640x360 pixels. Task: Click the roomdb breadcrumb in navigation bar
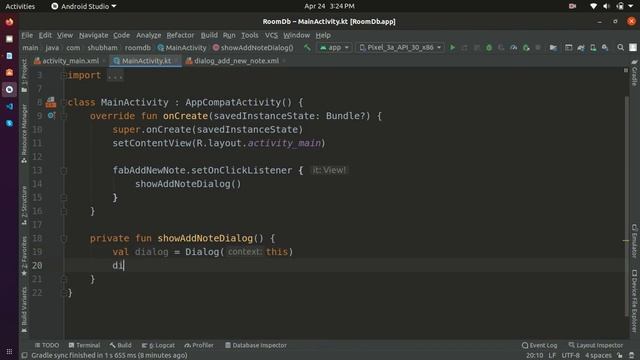(x=138, y=48)
